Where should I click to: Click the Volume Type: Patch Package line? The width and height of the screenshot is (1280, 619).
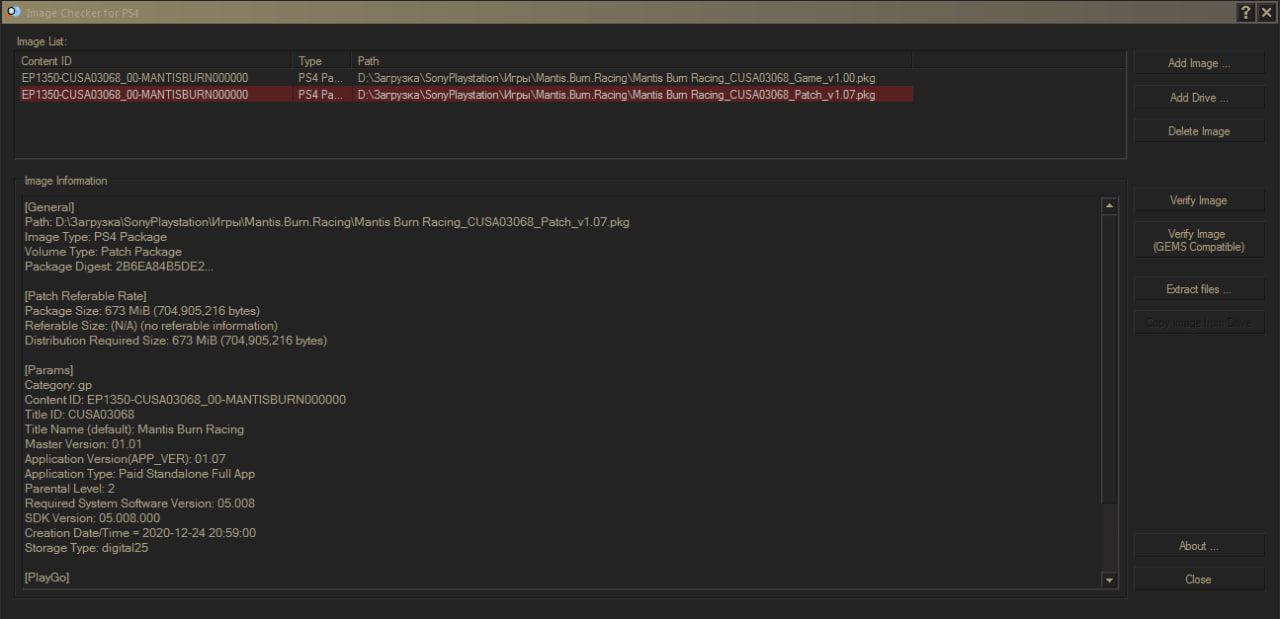point(103,252)
